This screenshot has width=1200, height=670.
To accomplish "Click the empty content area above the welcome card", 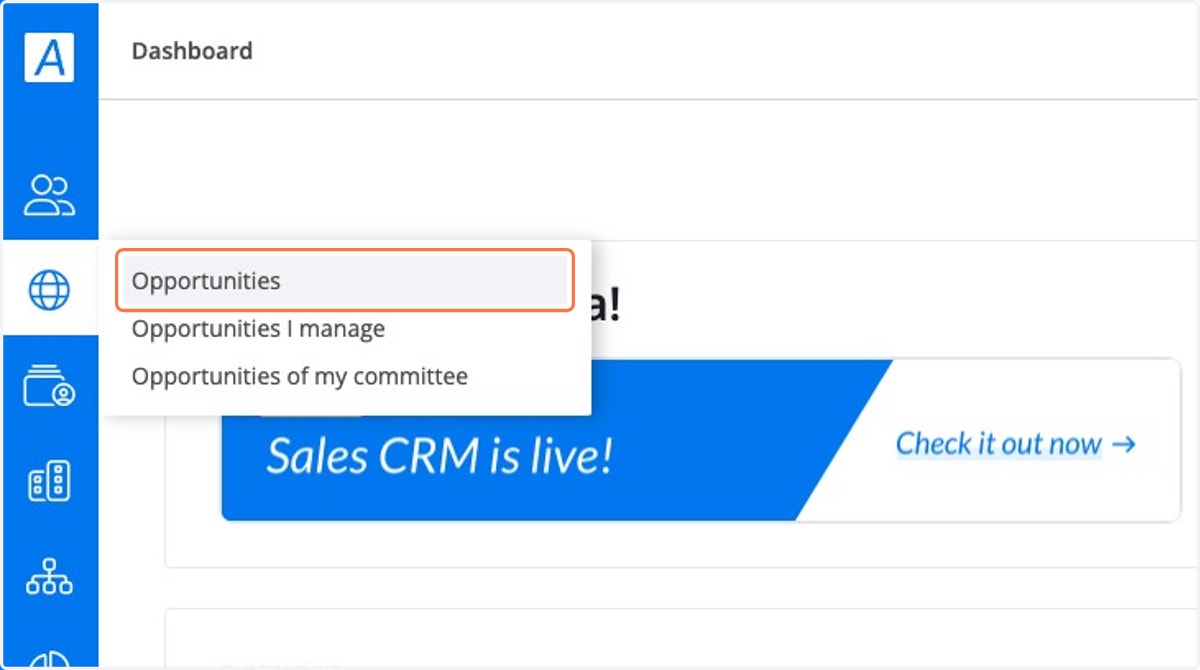I will (648, 170).
